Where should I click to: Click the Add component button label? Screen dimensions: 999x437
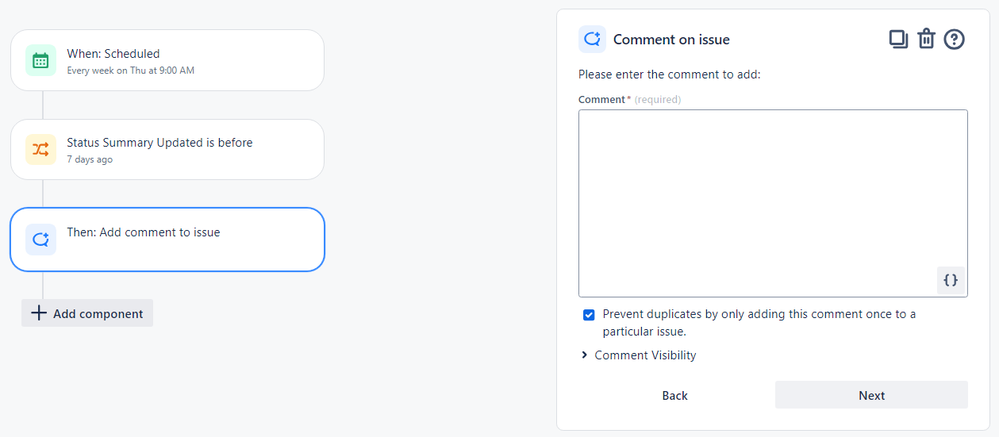pos(98,313)
